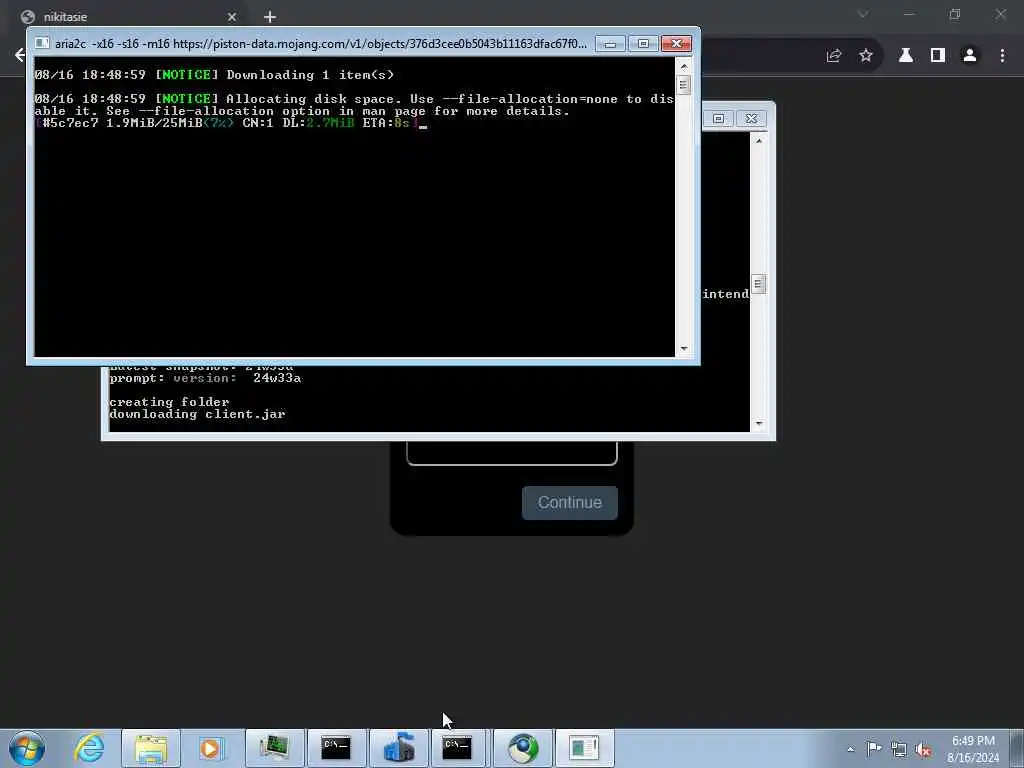Open the clock showing 6:49 PM
This screenshot has height=768, width=1024.
pos(972,748)
